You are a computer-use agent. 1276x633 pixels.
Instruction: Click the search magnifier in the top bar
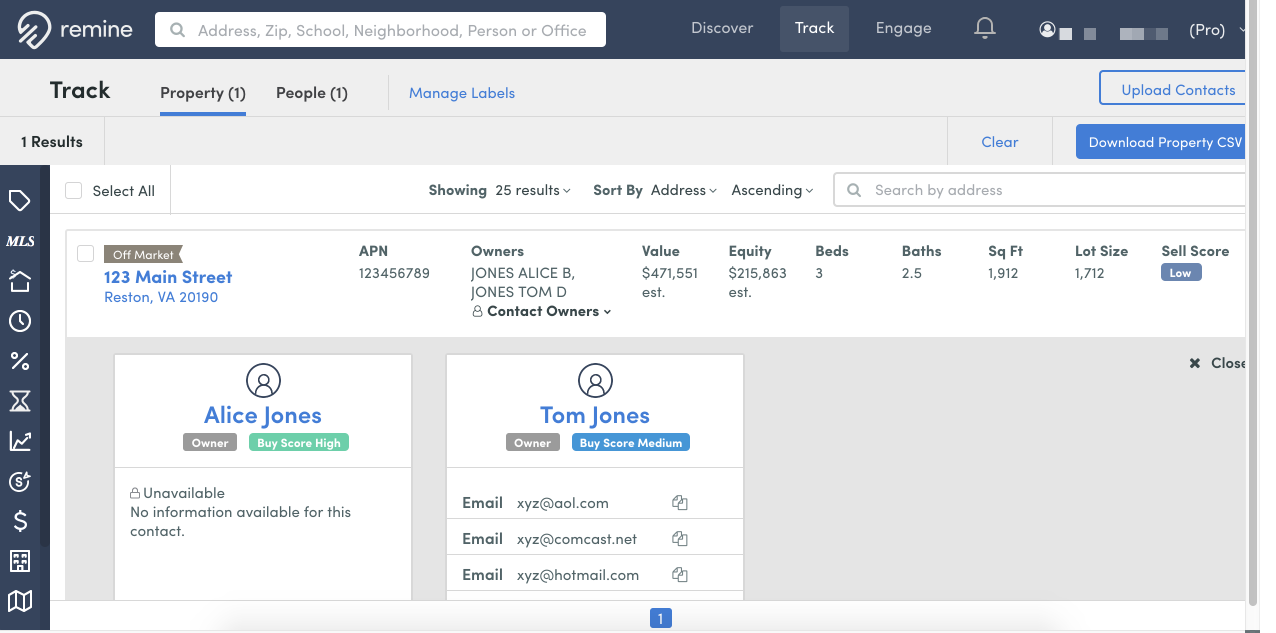pos(177,30)
